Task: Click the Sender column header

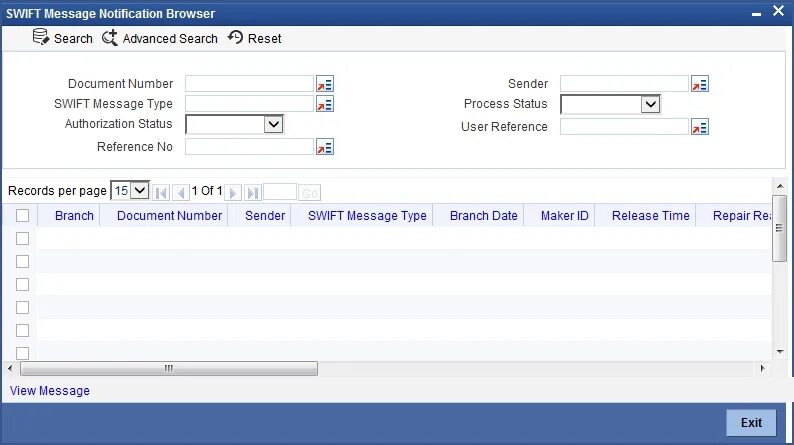Action: tap(265, 216)
